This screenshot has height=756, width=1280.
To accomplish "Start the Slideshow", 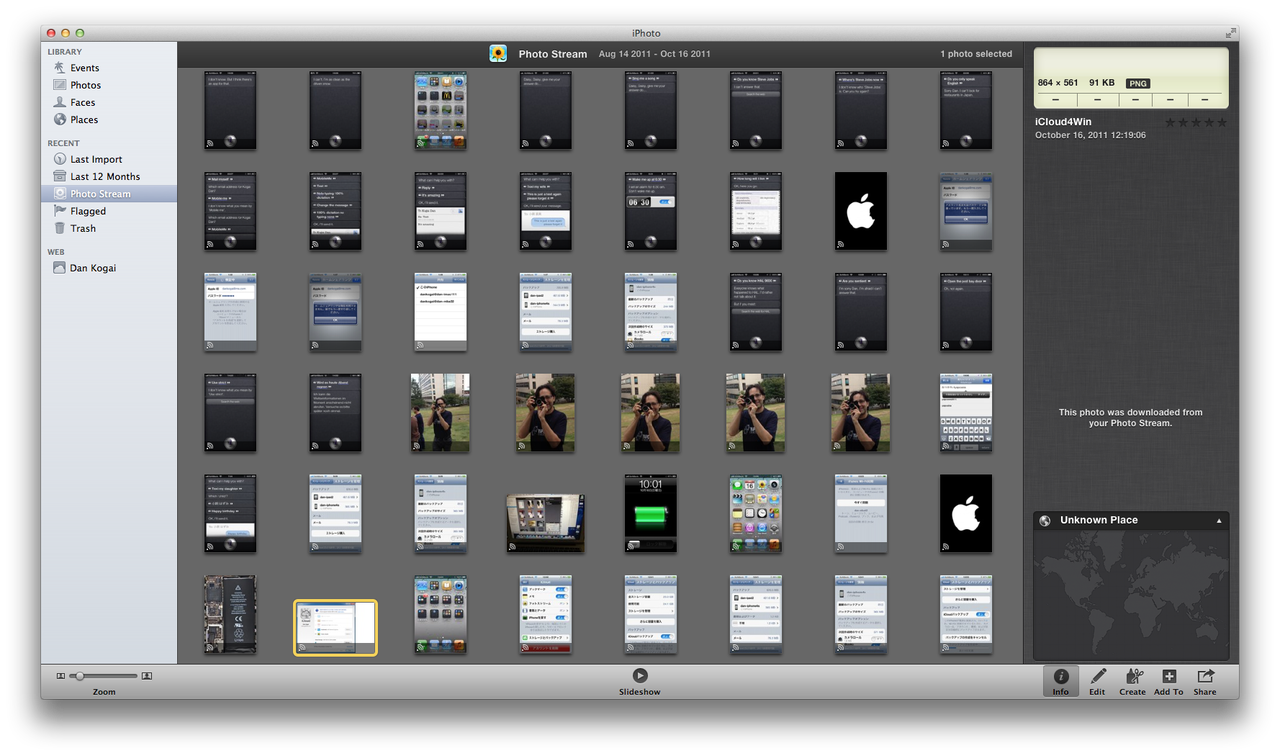I will coord(640,681).
